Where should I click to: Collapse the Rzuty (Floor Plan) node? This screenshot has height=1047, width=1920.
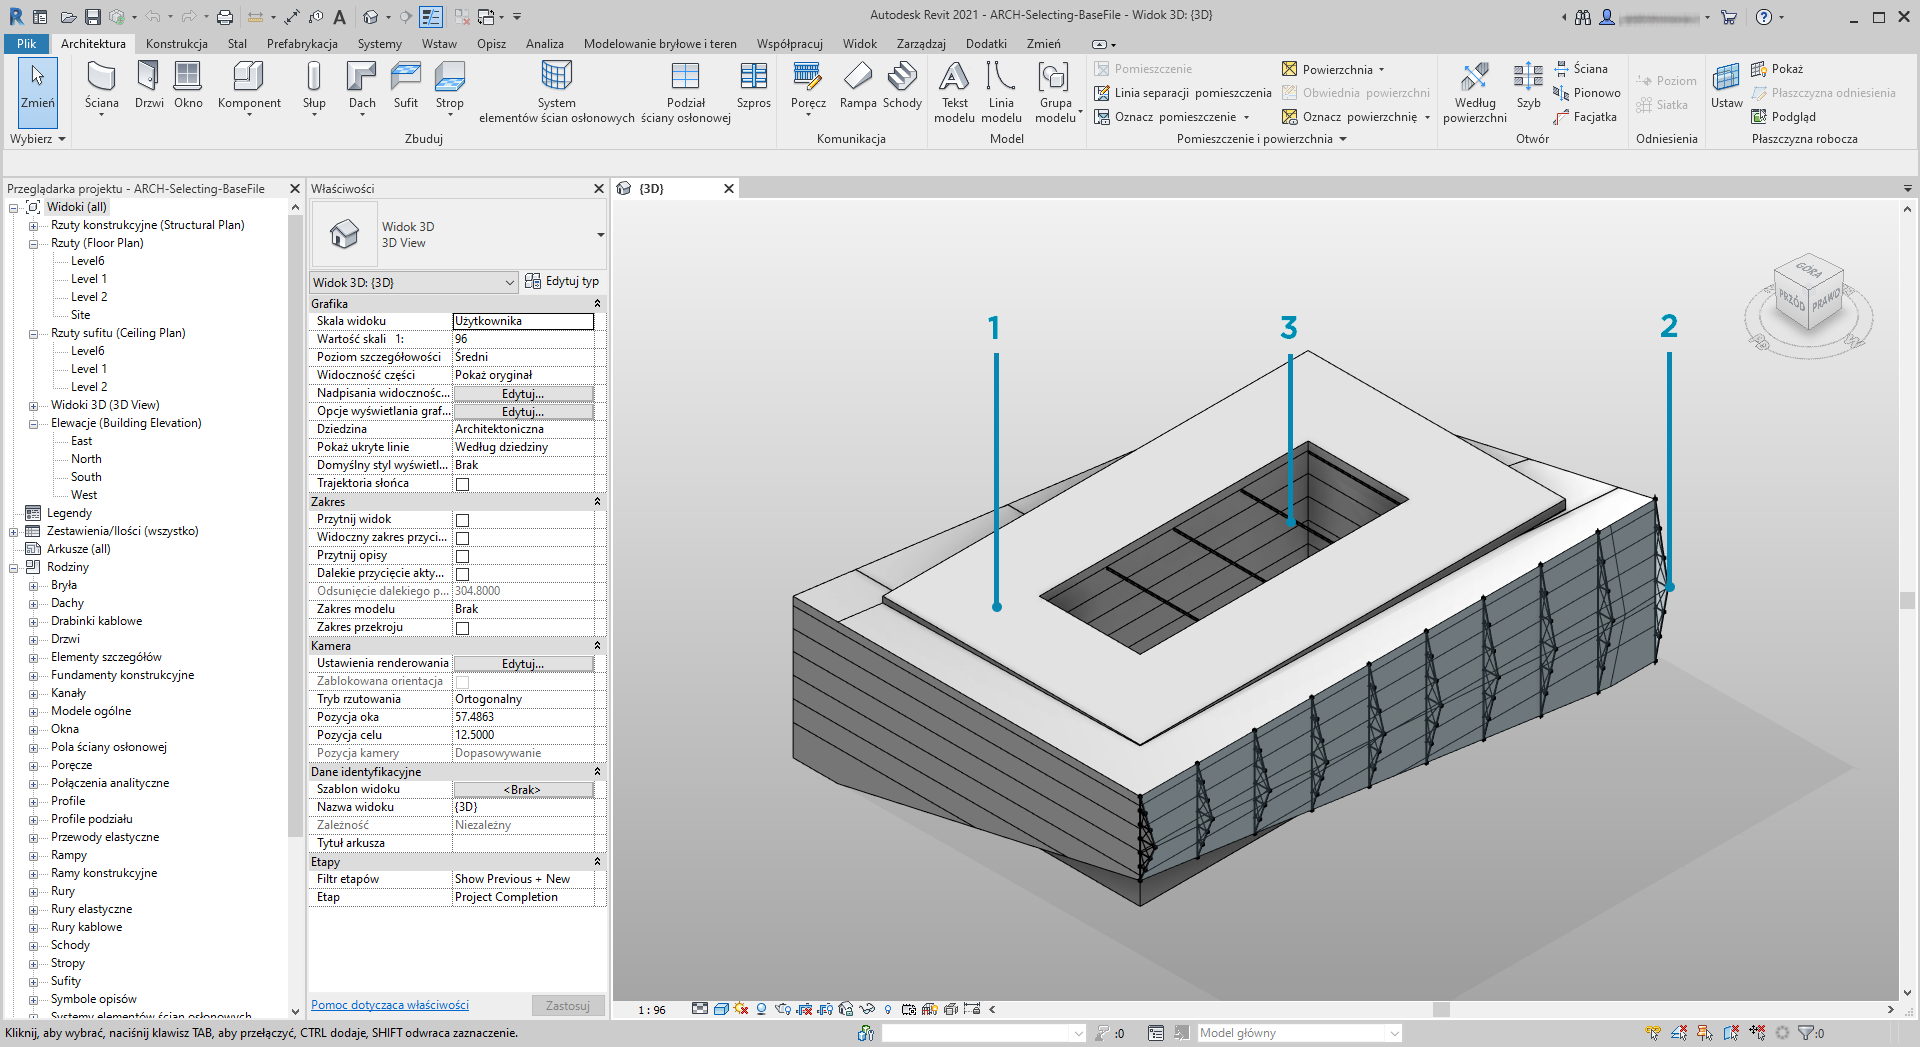tap(33, 243)
